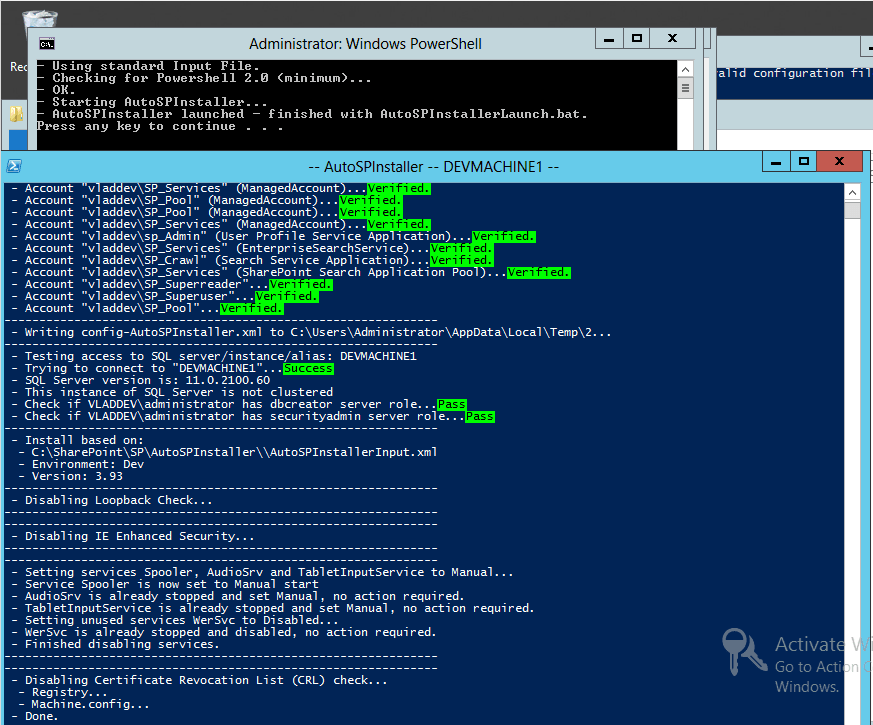Click 'Disabling IE Enhanced Security...' line
873x725 pixels.
click(133, 536)
